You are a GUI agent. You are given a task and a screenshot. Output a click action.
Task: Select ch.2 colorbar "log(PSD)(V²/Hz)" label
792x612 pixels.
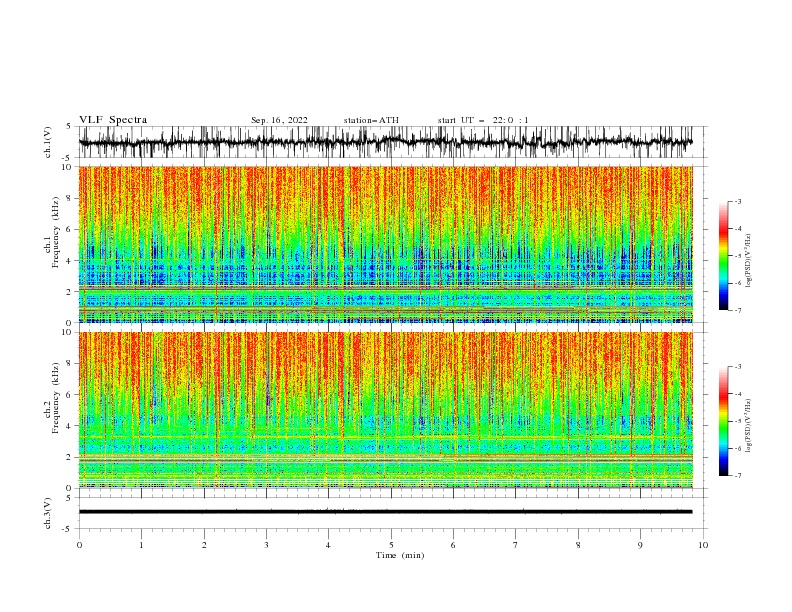click(748, 425)
